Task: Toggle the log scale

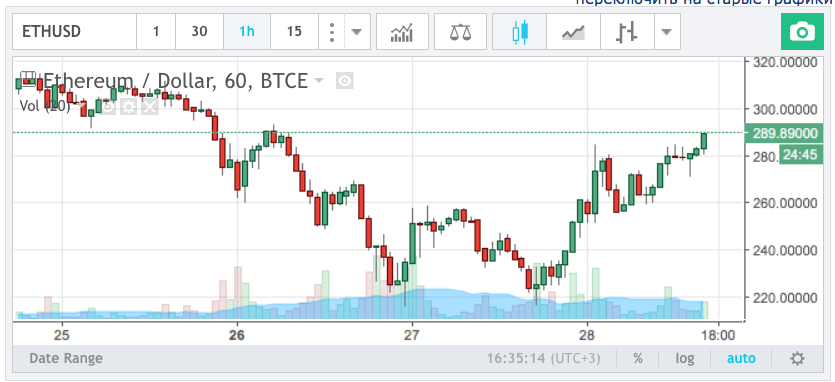Action: coord(684,359)
